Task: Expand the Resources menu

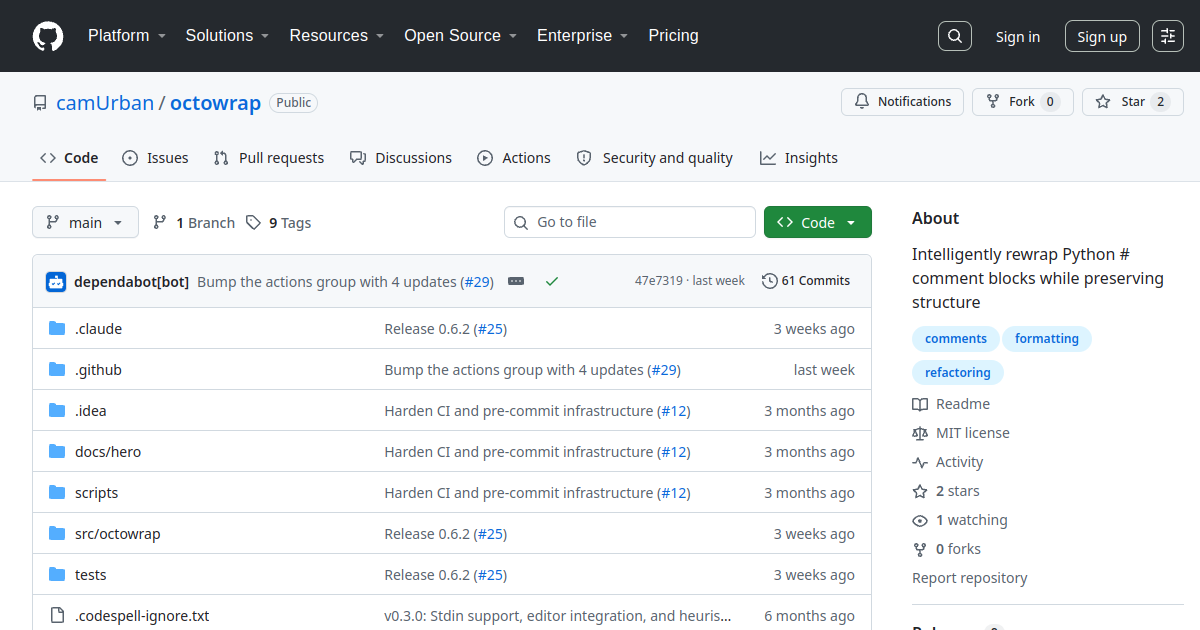Action: [x=337, y=36]
